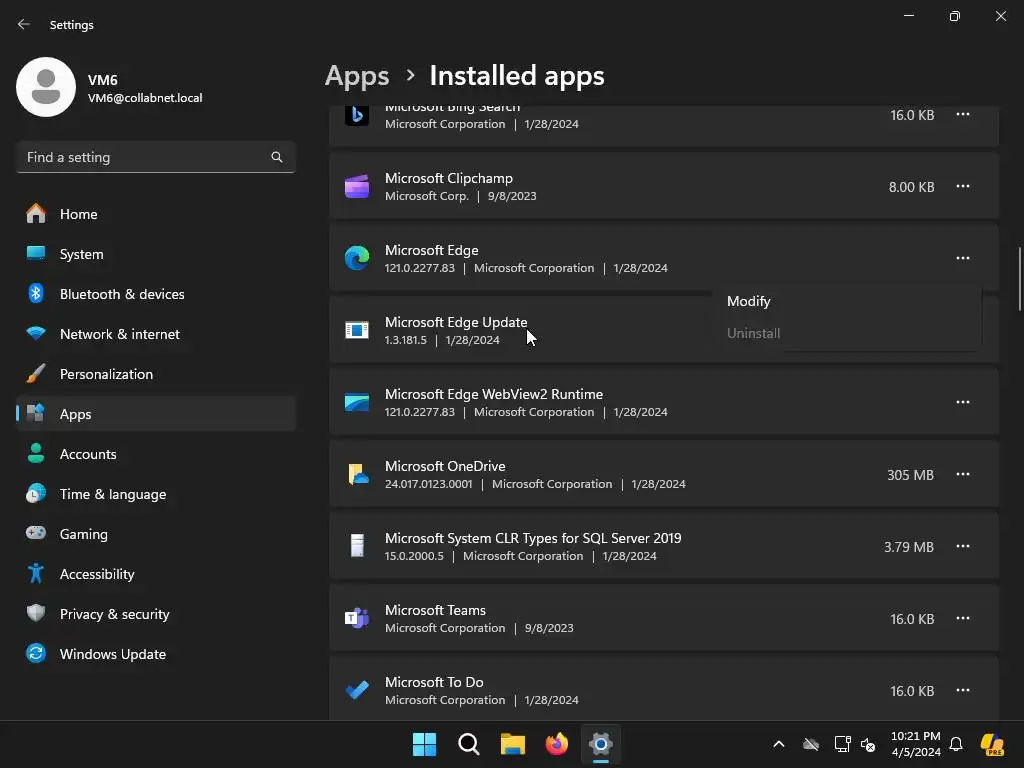Click the Apps breadcrumb link

(357, 76)
